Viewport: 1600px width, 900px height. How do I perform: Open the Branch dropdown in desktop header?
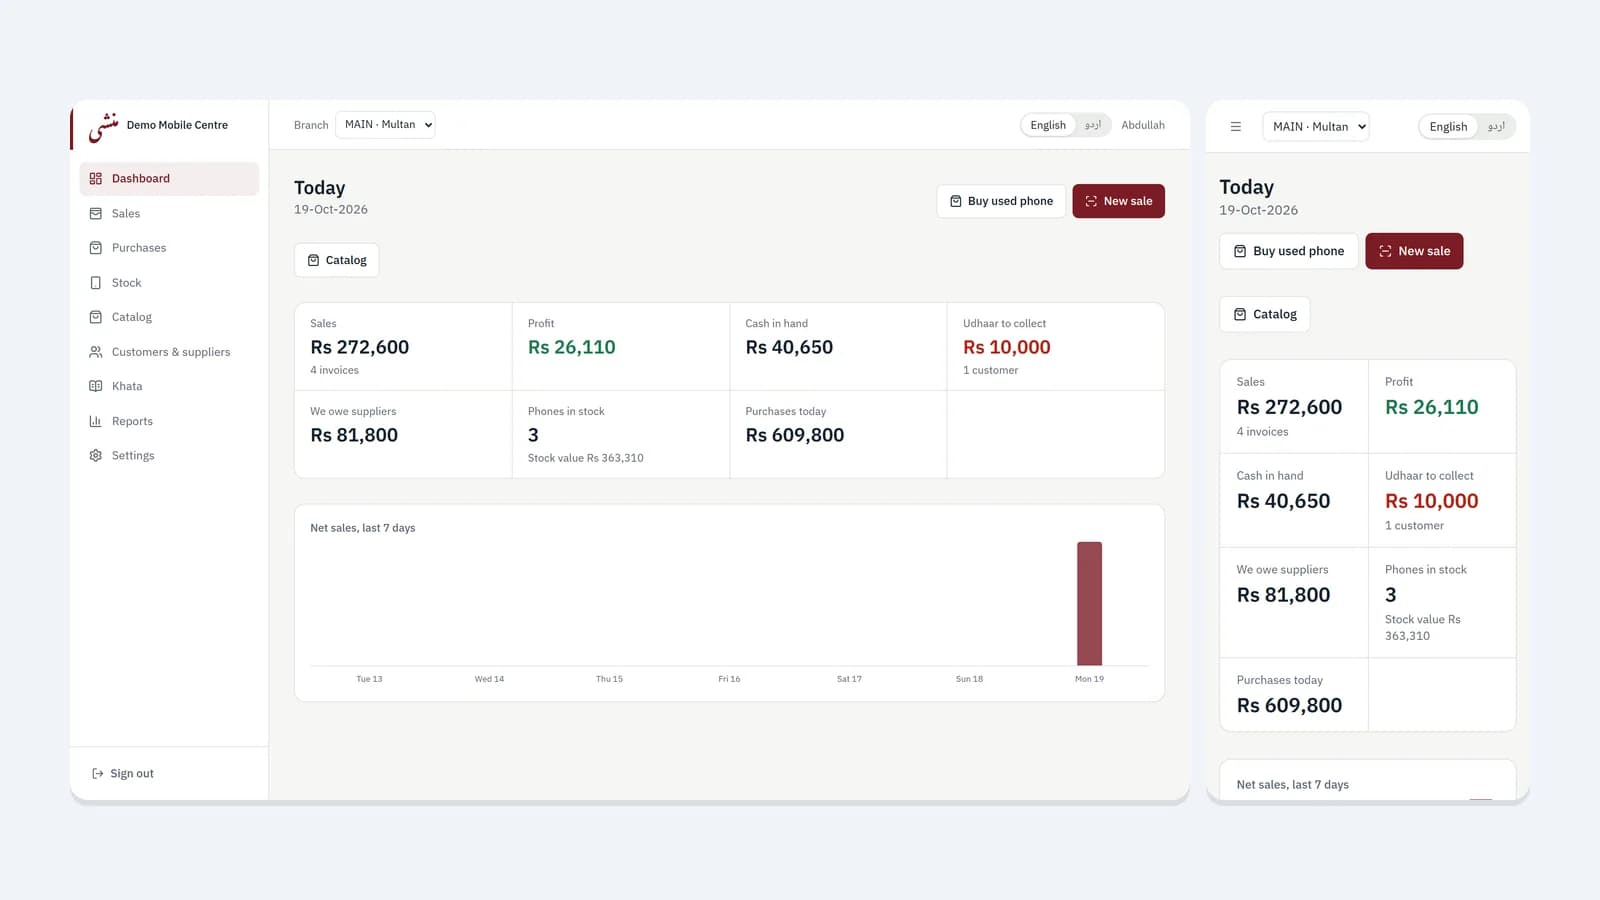pos(385,125)
